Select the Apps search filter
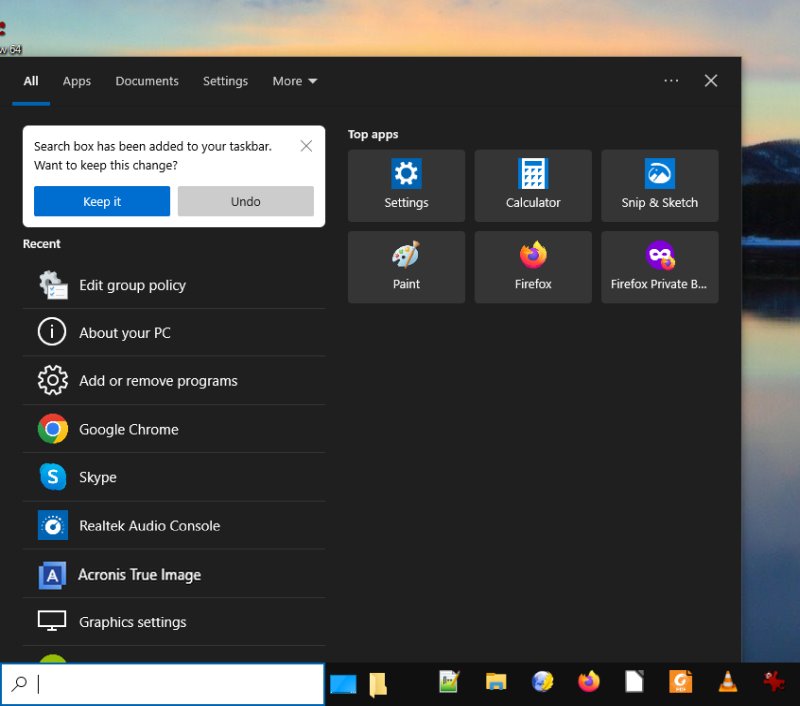Viewport: 800px width, 706px height. point(76,81)
